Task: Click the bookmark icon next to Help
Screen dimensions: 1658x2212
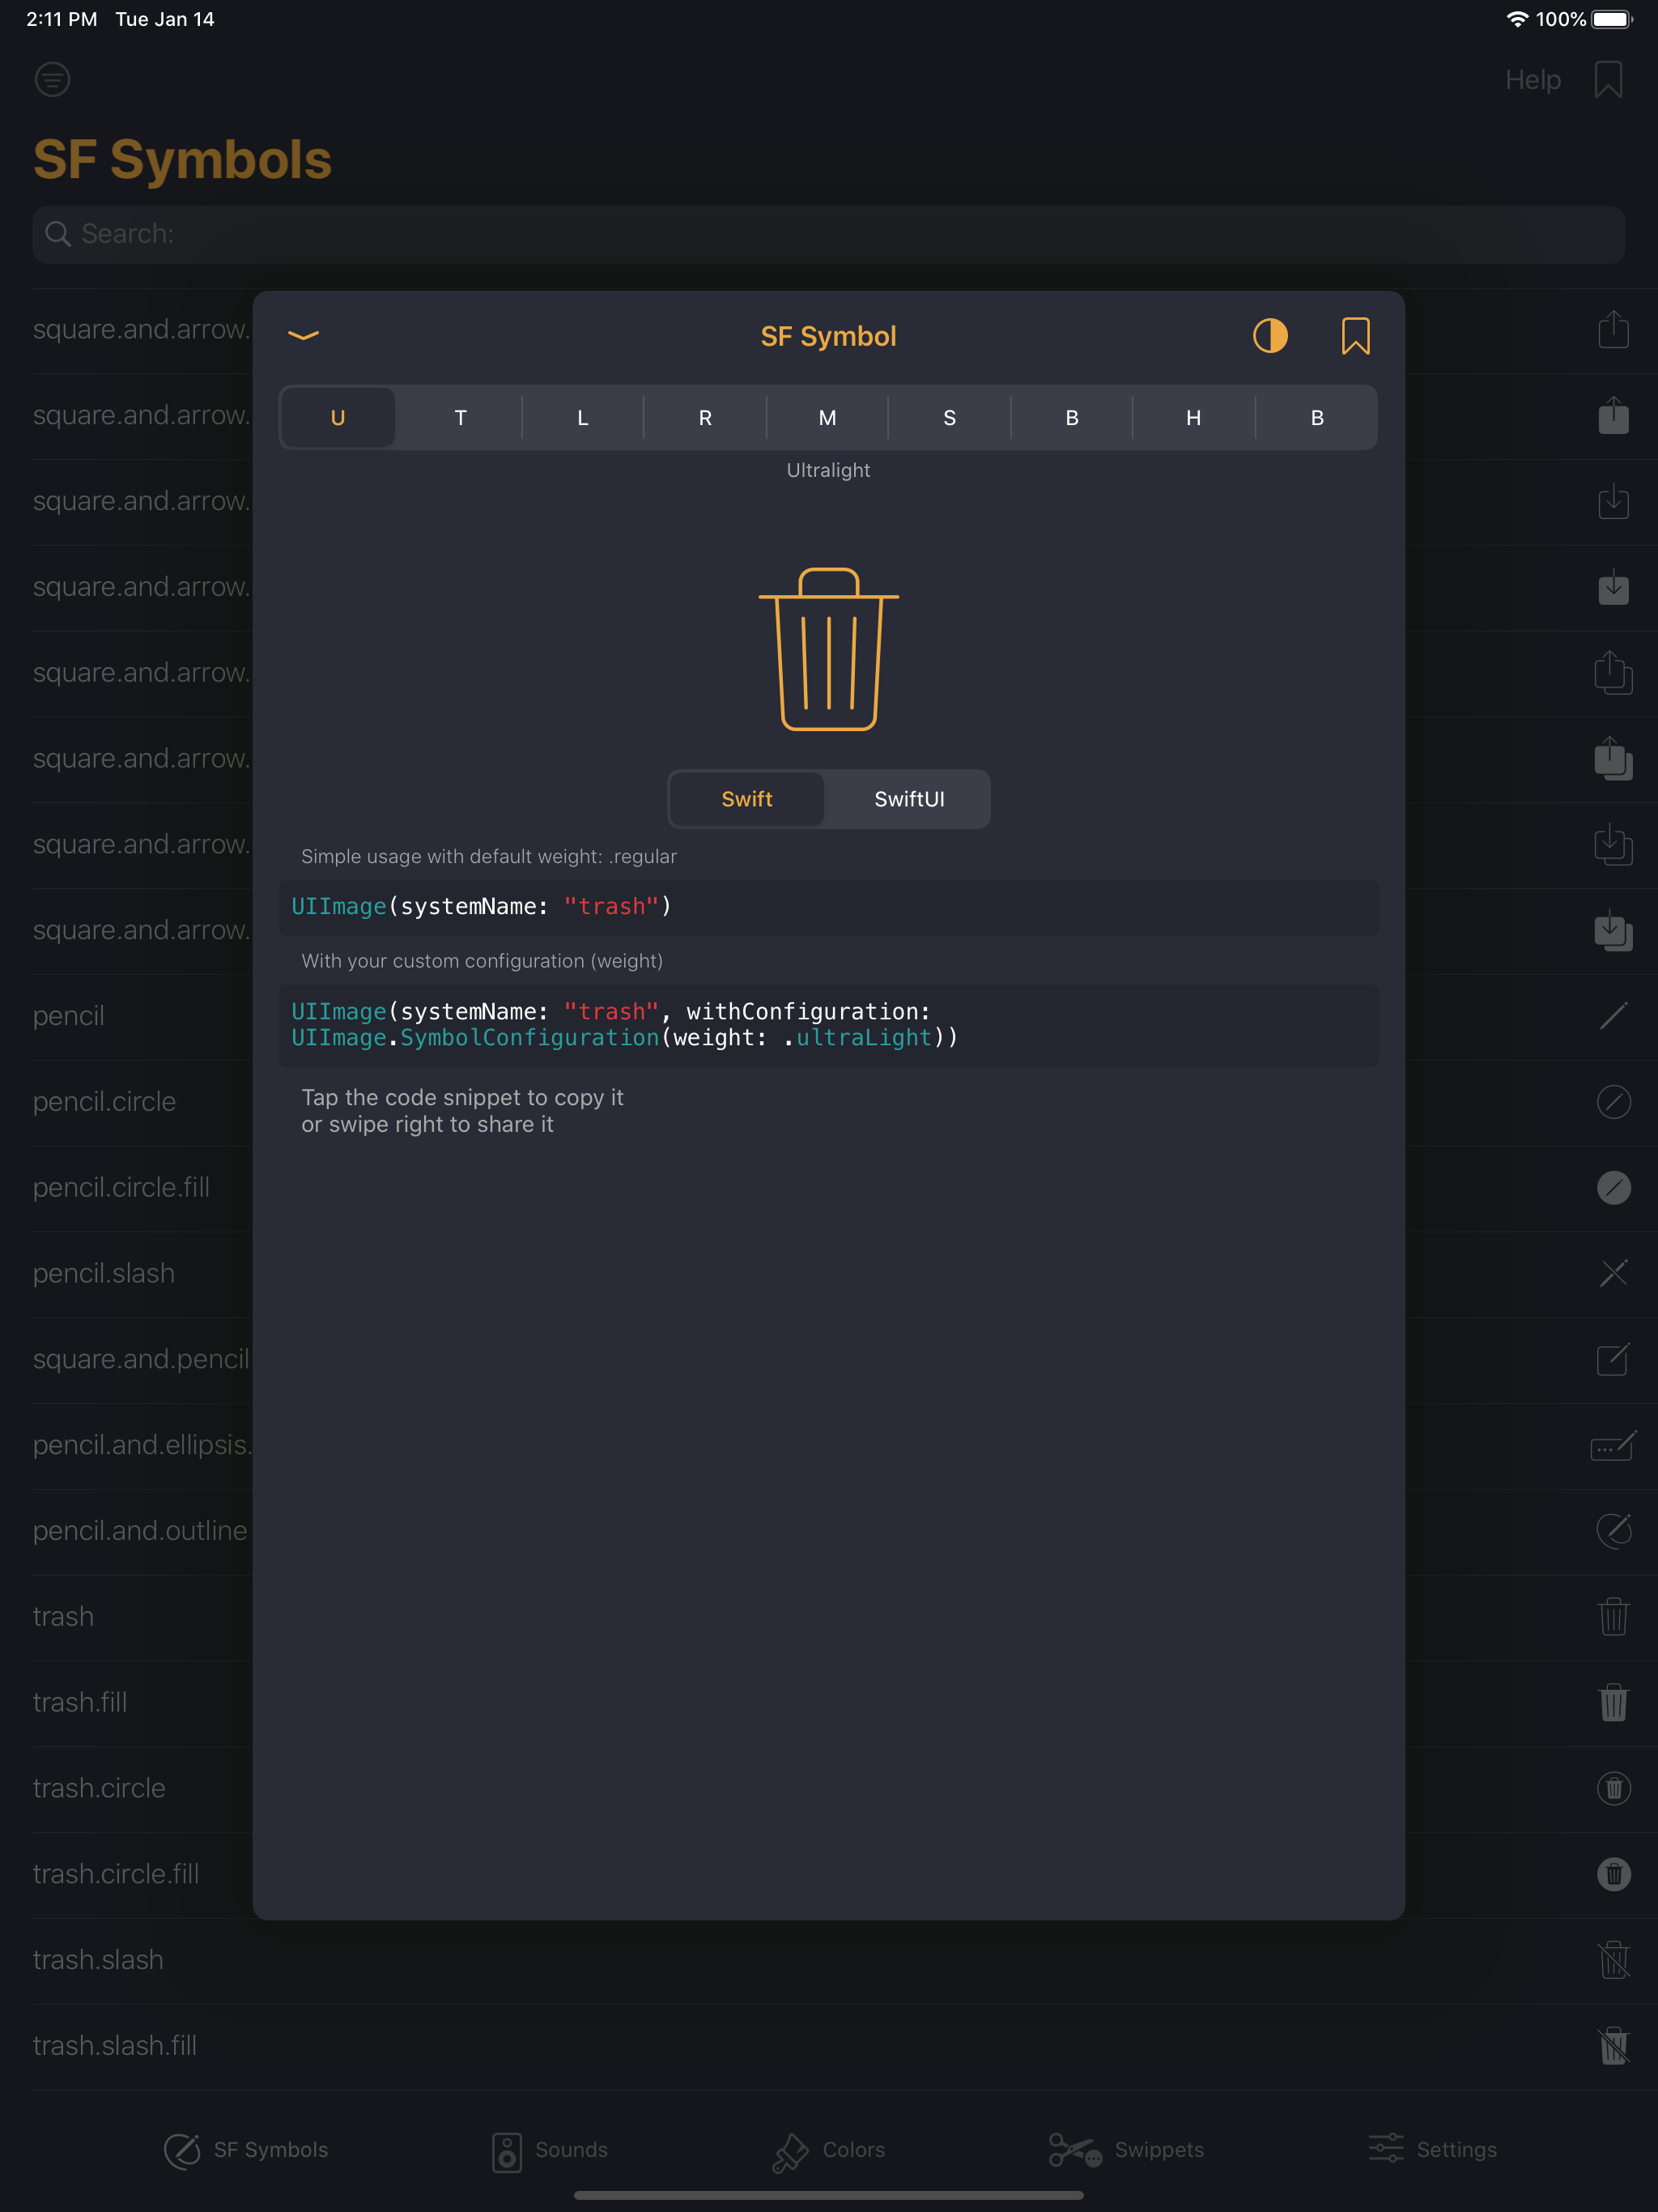Action: pyautogui.click(x=1608, y=80)
